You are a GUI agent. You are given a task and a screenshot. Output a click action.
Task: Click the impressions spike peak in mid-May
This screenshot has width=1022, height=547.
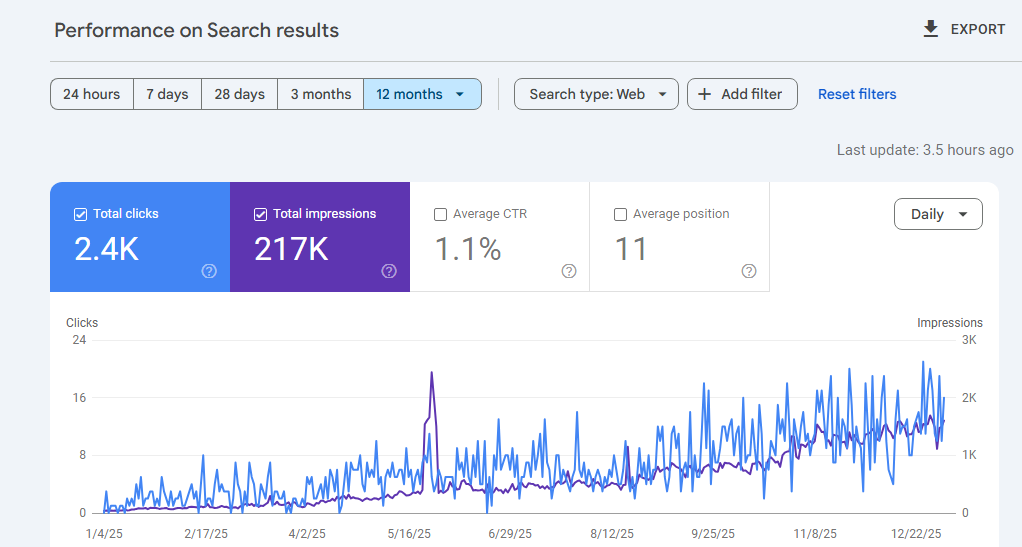[431, 373]
